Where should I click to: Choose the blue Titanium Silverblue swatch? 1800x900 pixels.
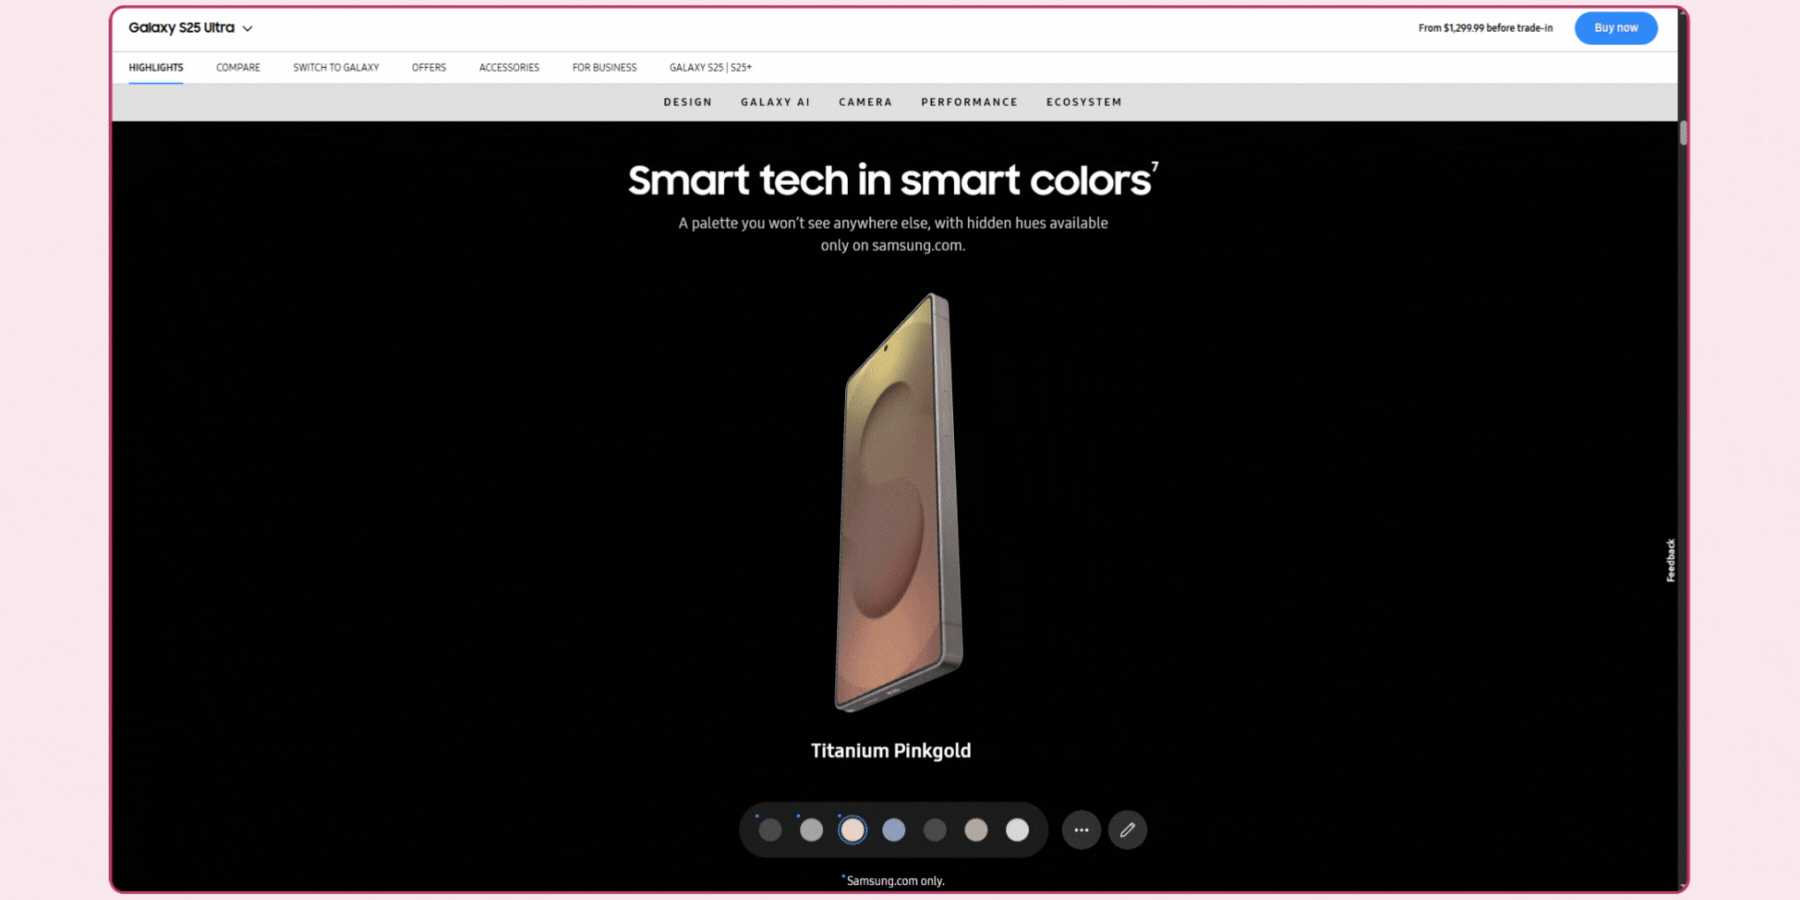coord(894,830)
